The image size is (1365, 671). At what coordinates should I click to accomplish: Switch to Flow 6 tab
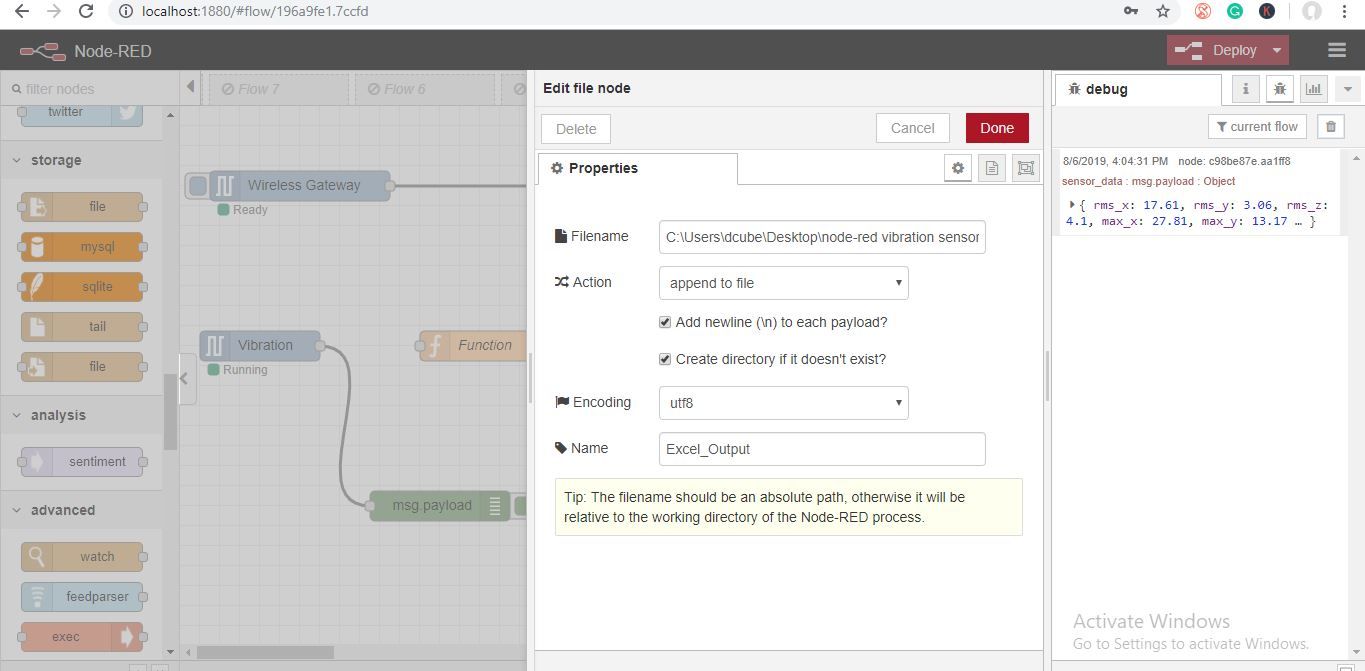click(424, 89)
